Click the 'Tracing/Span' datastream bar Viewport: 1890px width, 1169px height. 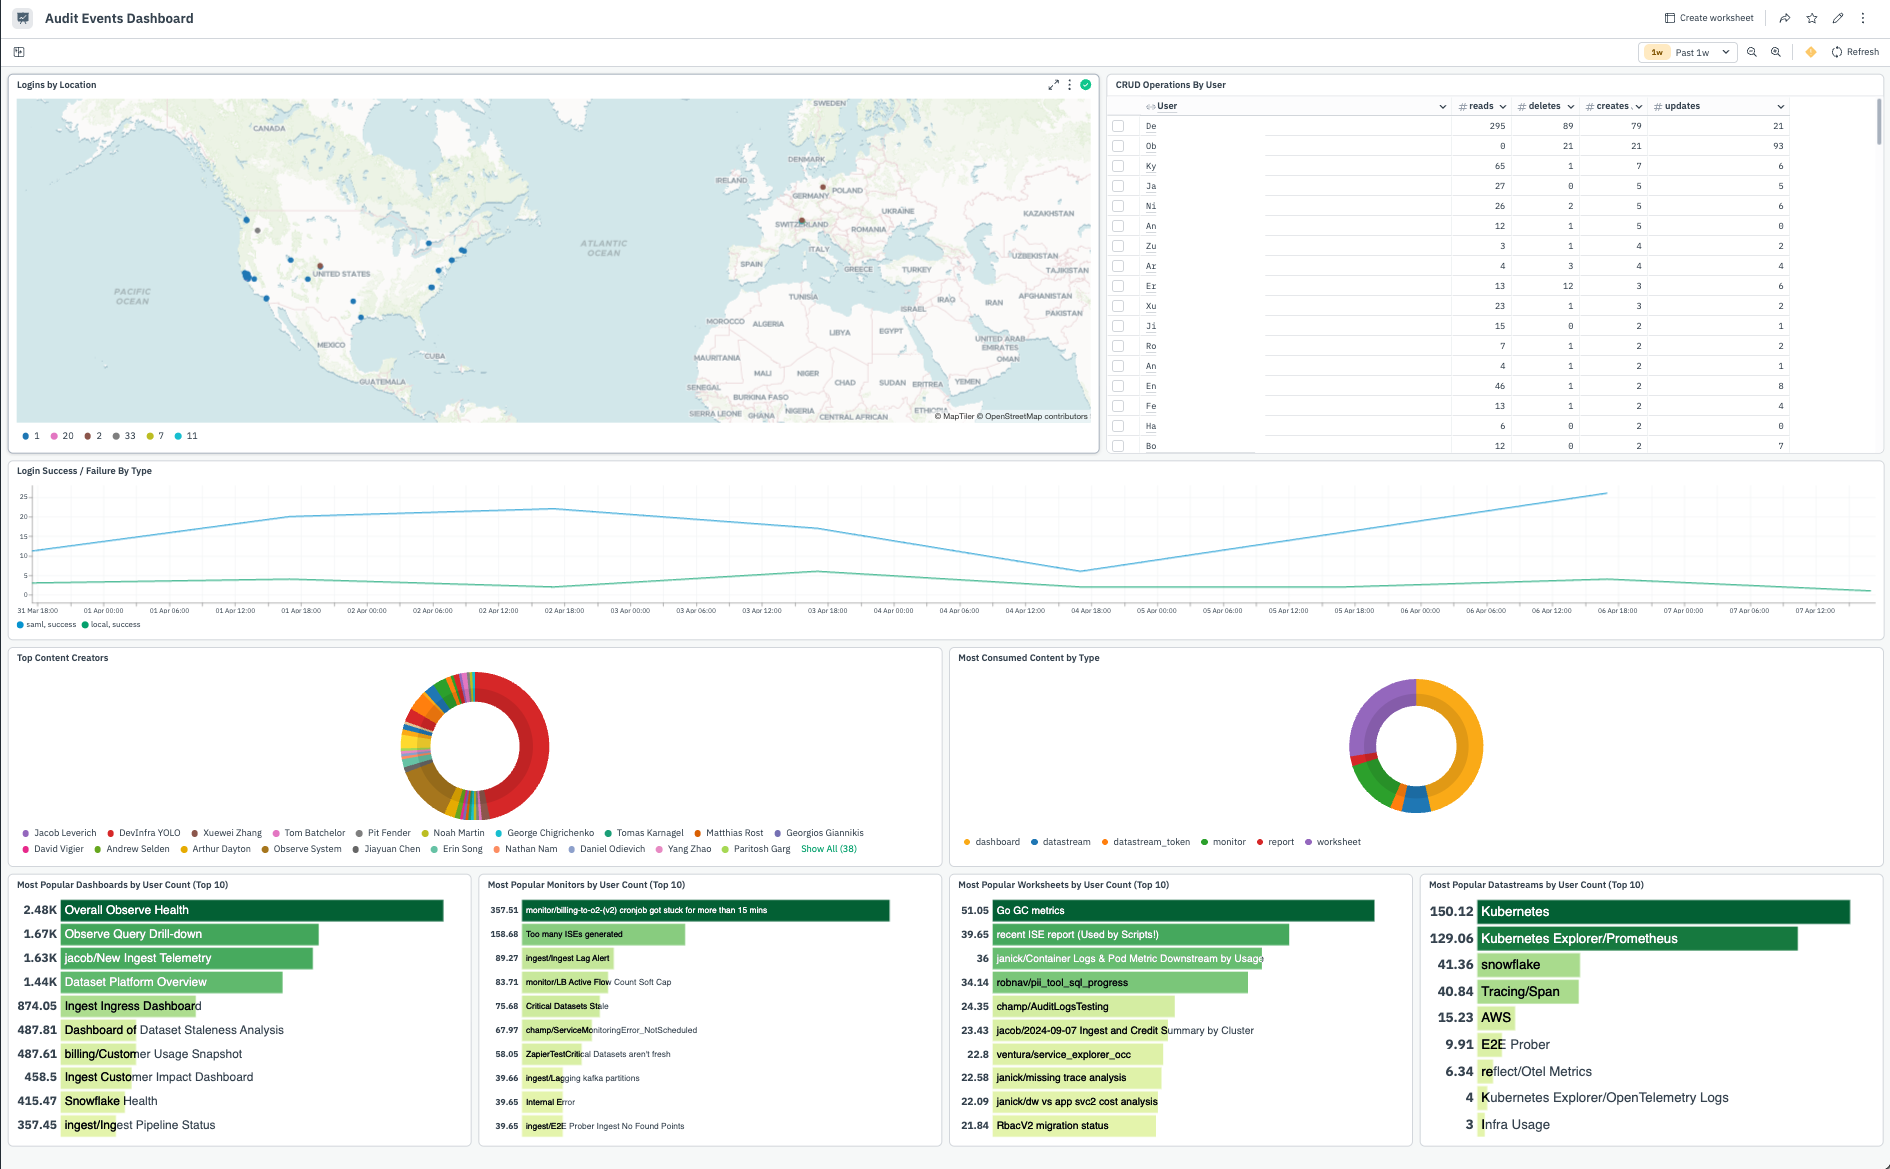[x=1527, y=991]
